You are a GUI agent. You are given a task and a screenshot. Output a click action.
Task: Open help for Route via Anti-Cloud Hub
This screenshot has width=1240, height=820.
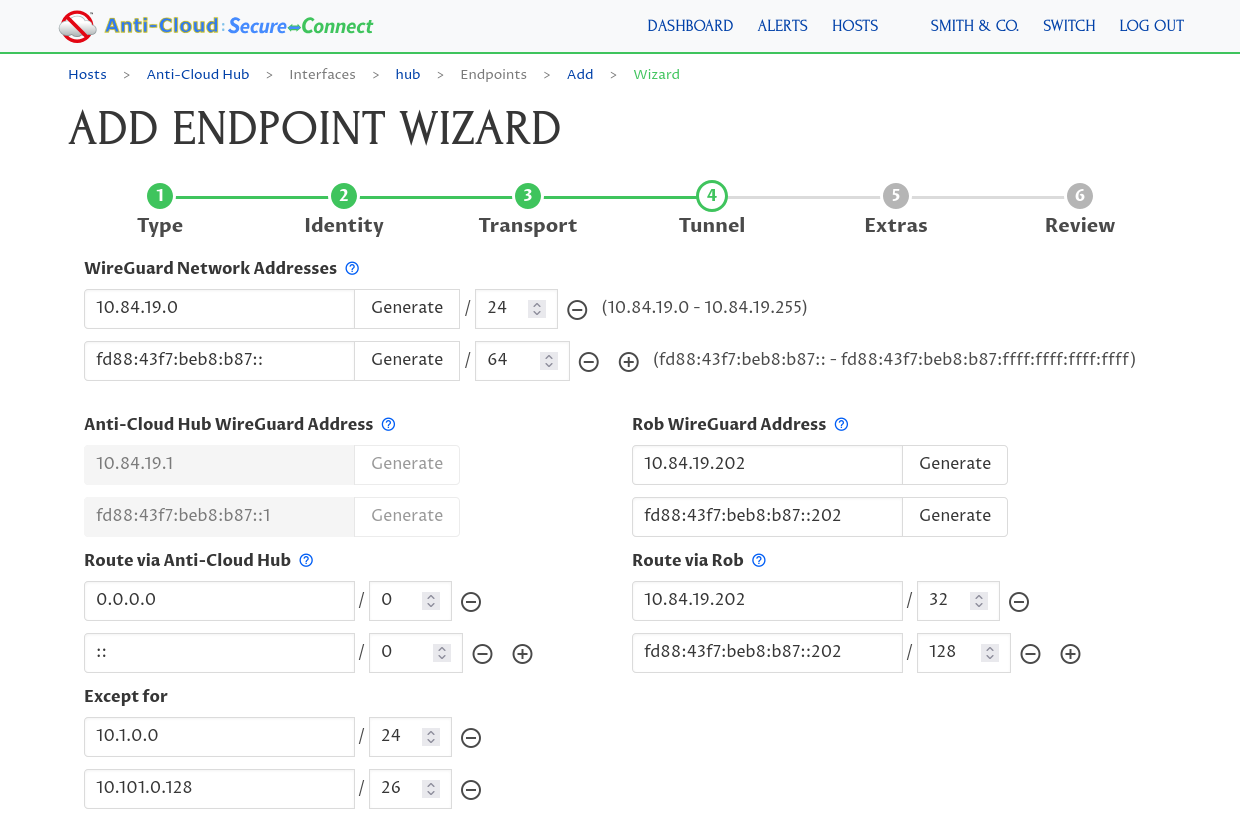click(307, 560)
